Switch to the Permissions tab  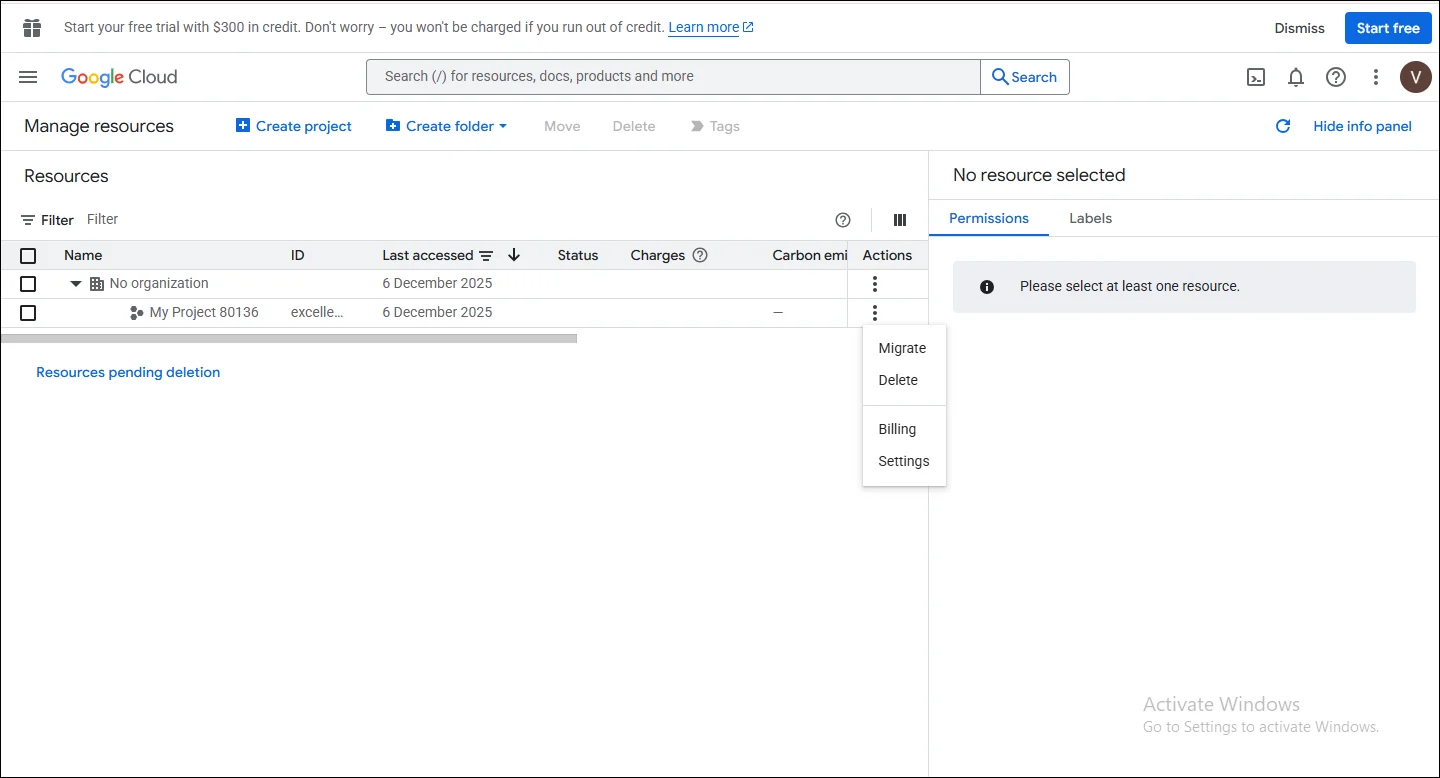coord(989,218)
